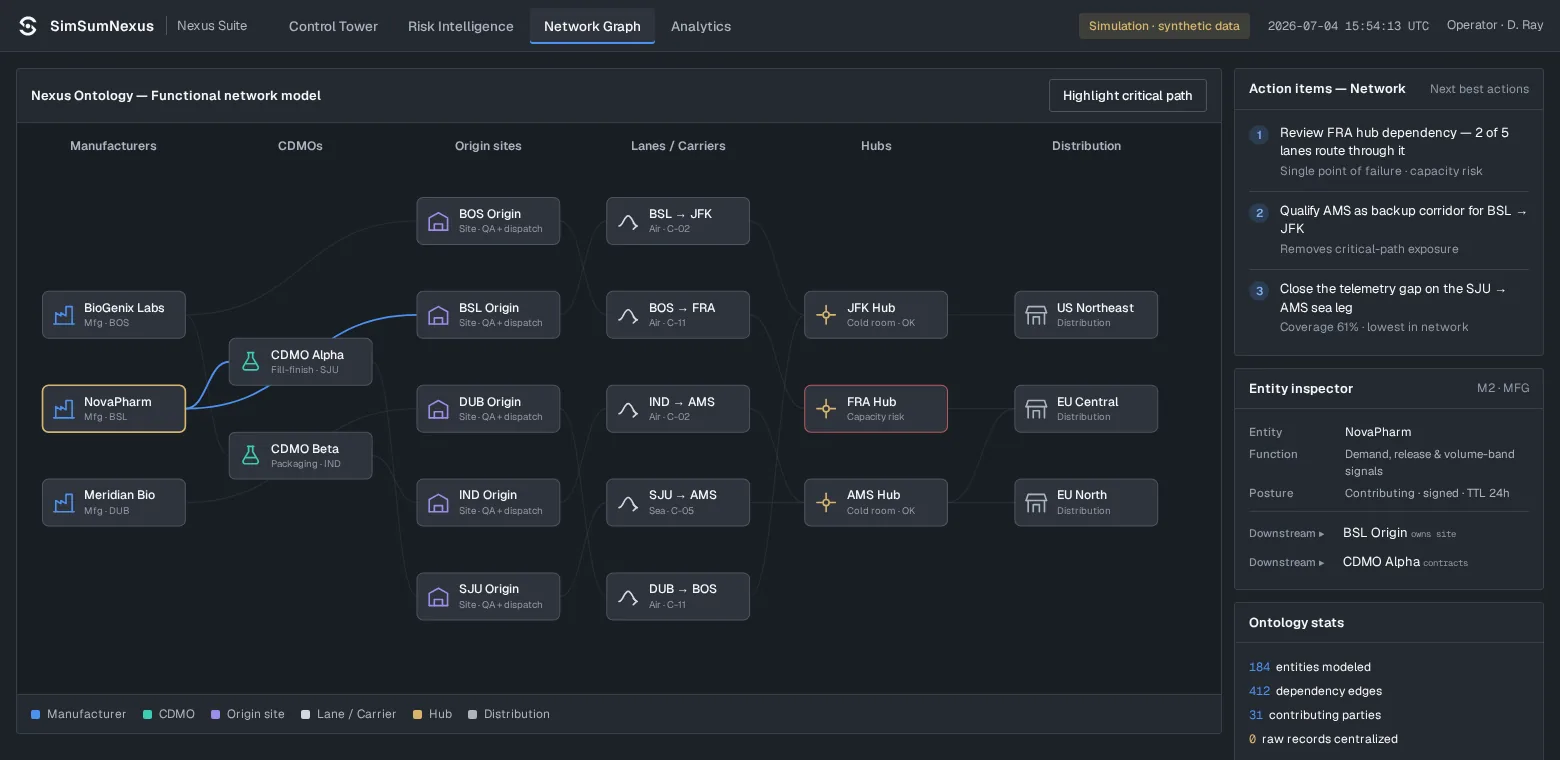Select the Meridian Bio factory icon
The width and height of the screenshot is (1560, 760).
coord(64,502)
